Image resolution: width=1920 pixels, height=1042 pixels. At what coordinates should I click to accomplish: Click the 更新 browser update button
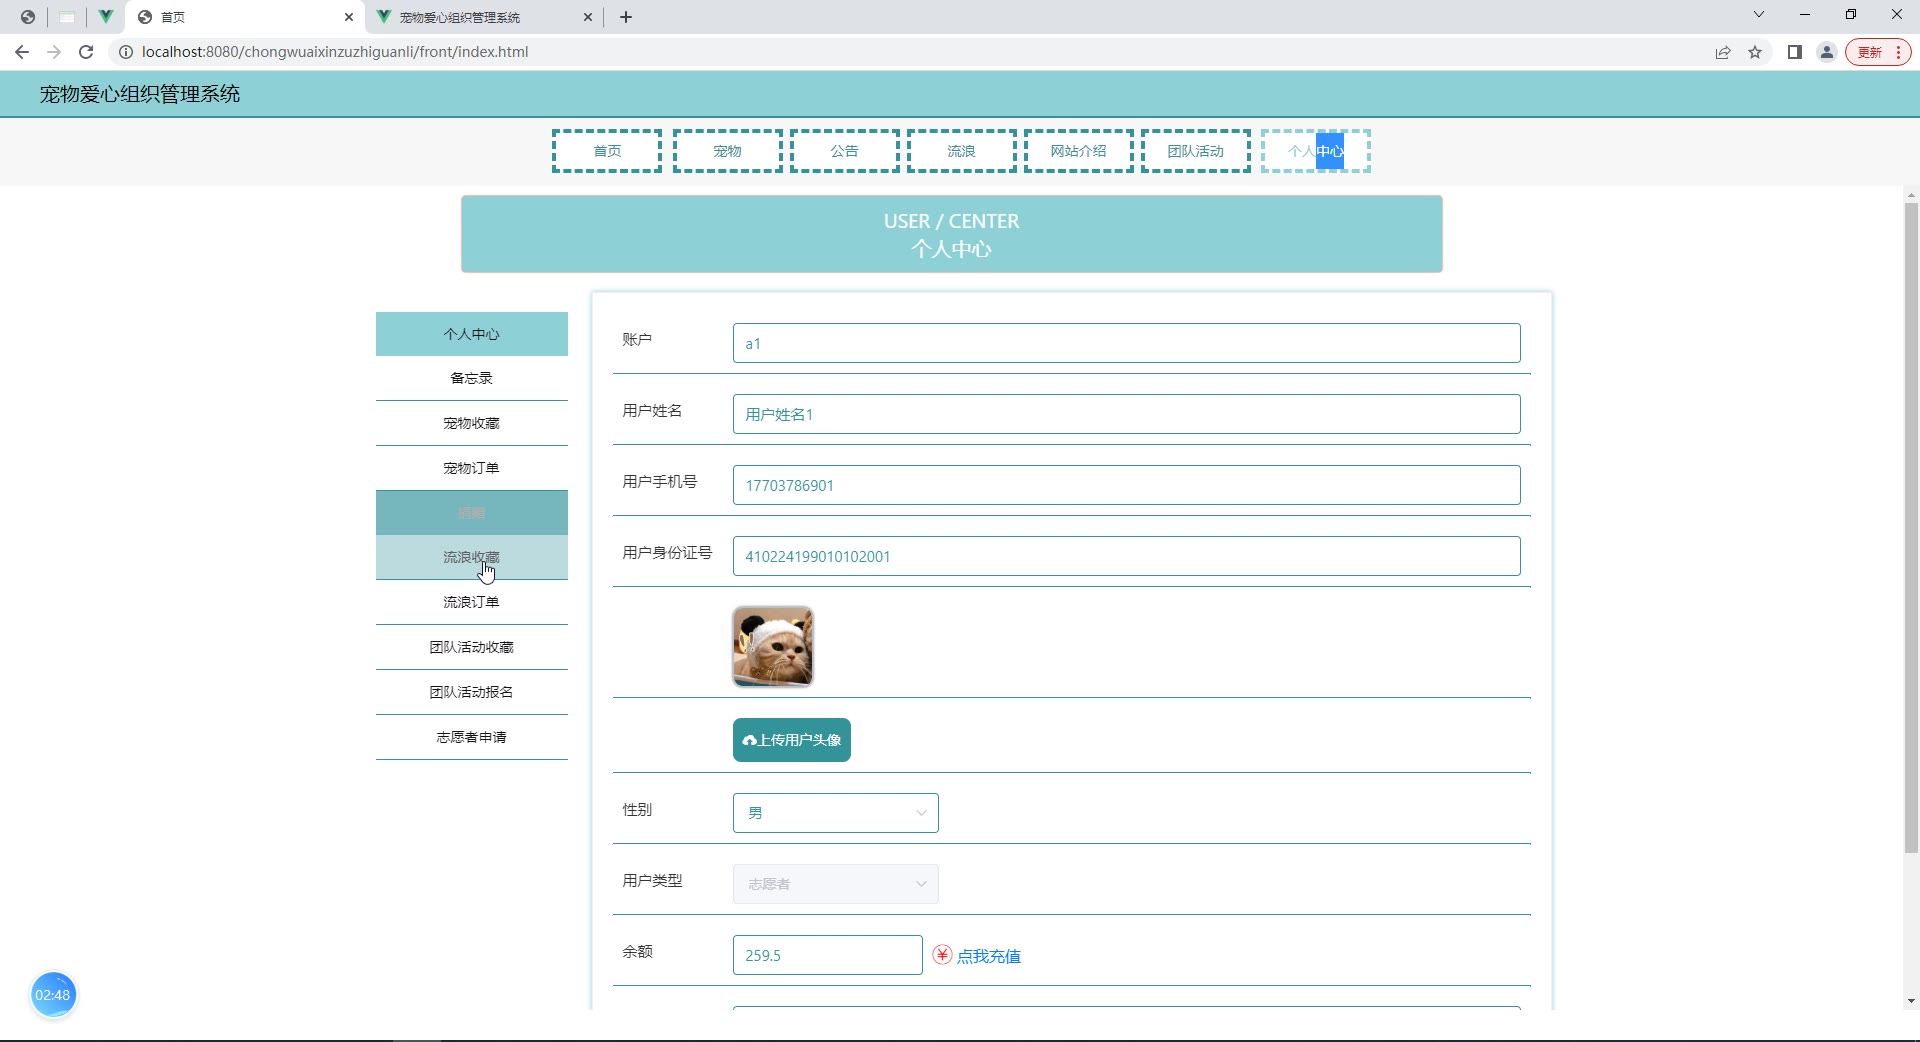1878,52
